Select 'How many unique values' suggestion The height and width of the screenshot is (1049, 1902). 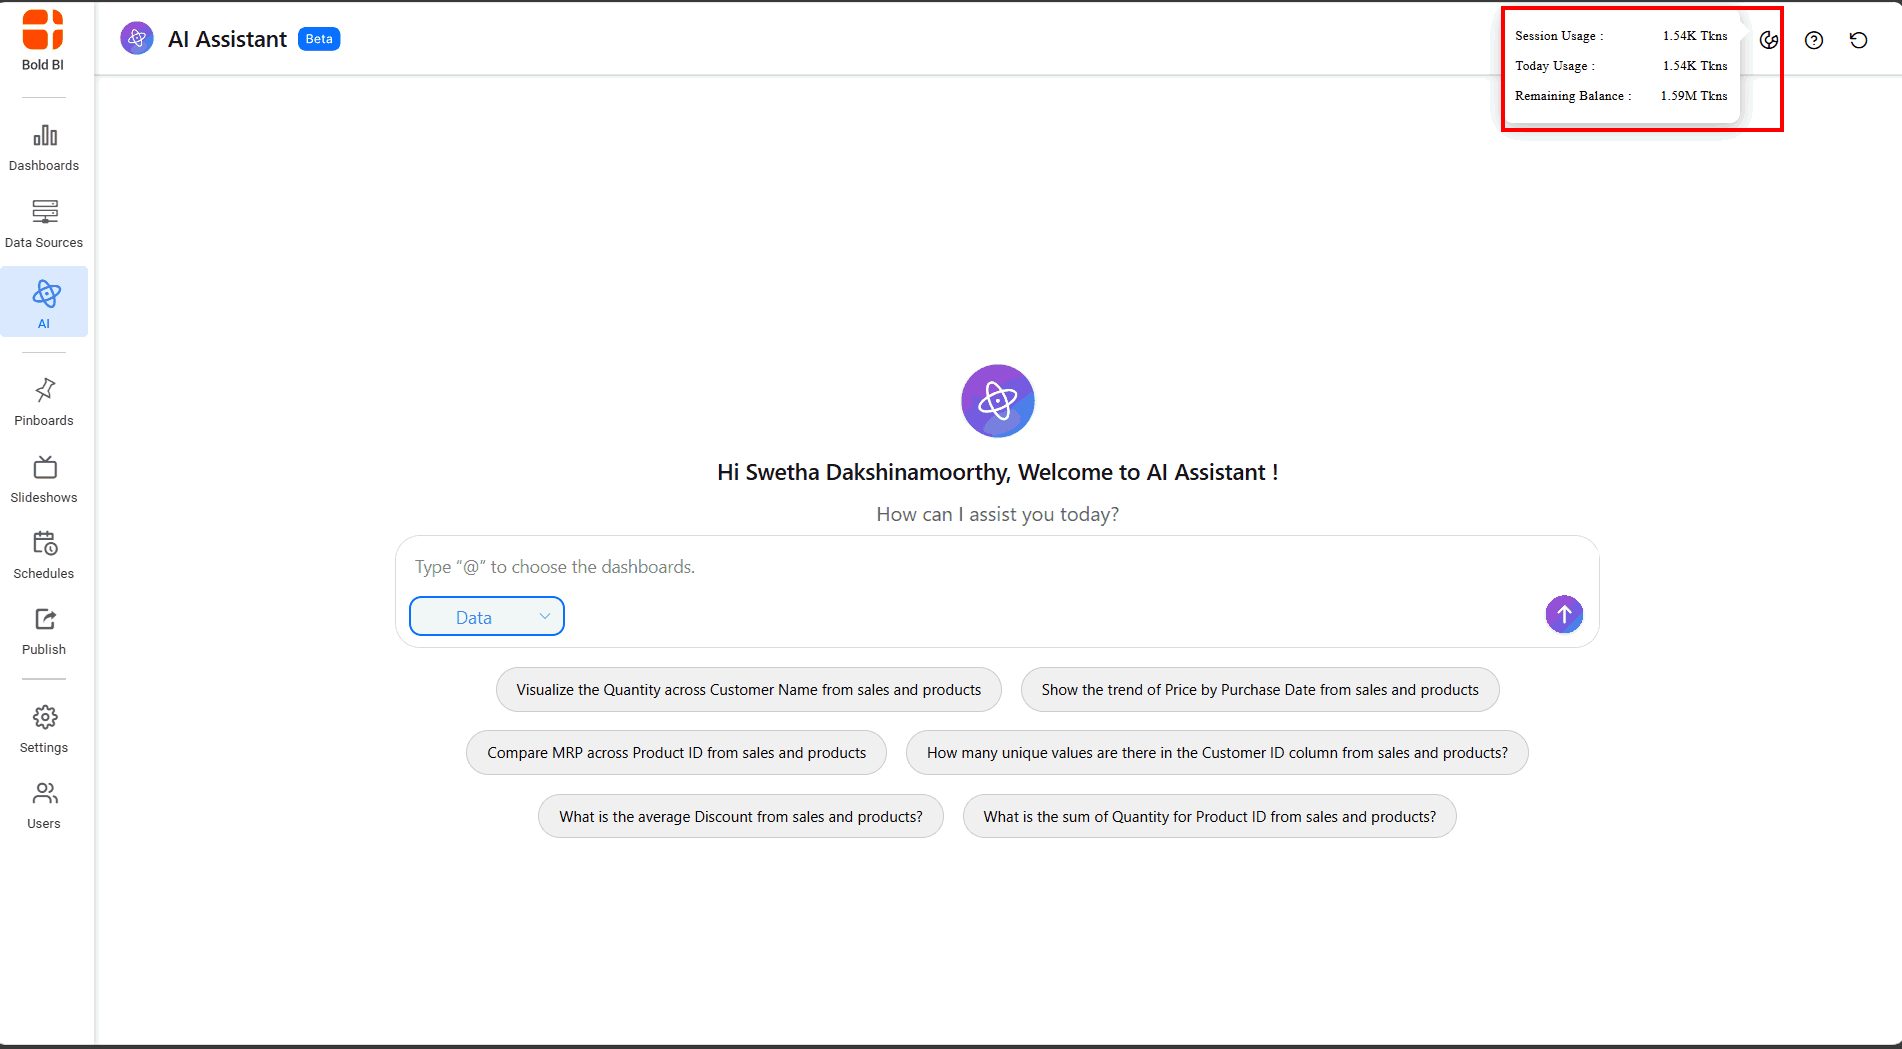pos(1217,753)
